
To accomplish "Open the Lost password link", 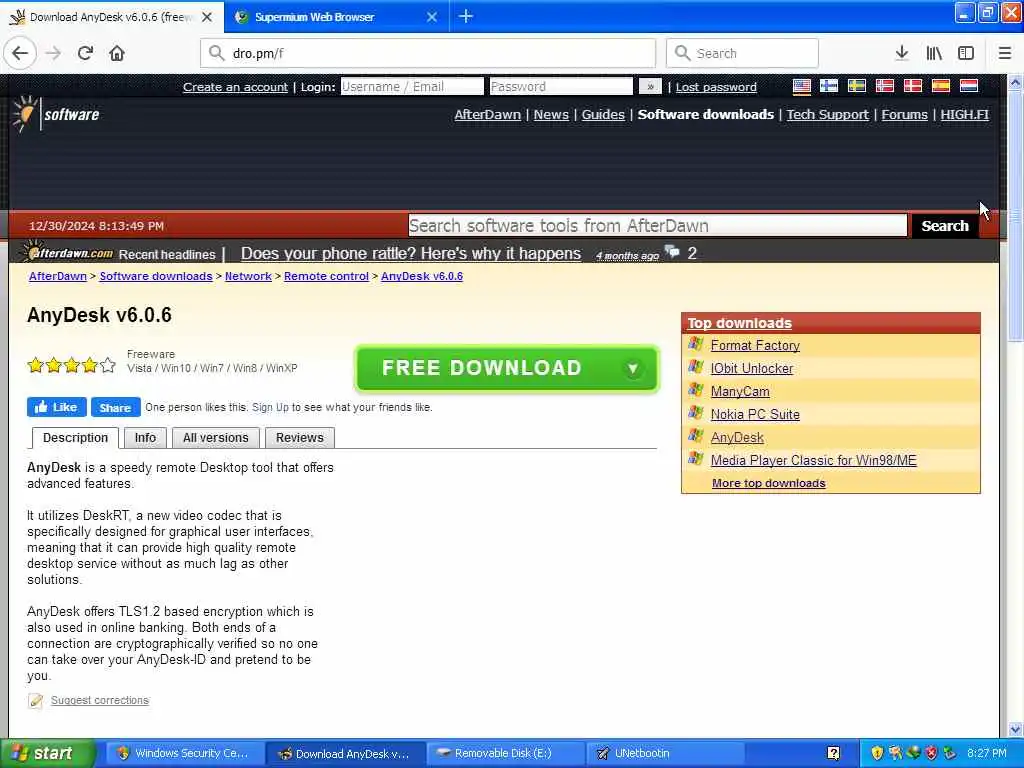I will pos(716,87).
